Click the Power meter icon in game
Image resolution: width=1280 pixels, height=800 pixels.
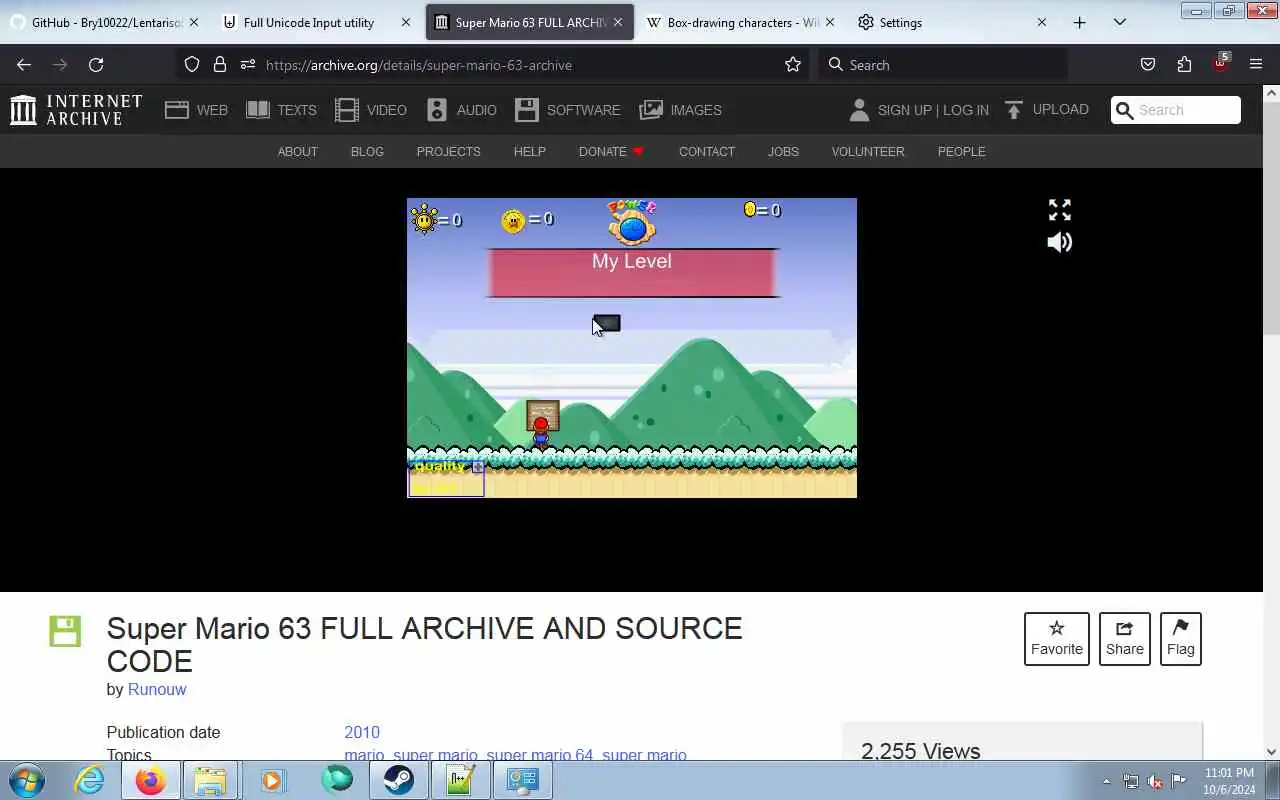pyautogui.click(x=632, y=223)
